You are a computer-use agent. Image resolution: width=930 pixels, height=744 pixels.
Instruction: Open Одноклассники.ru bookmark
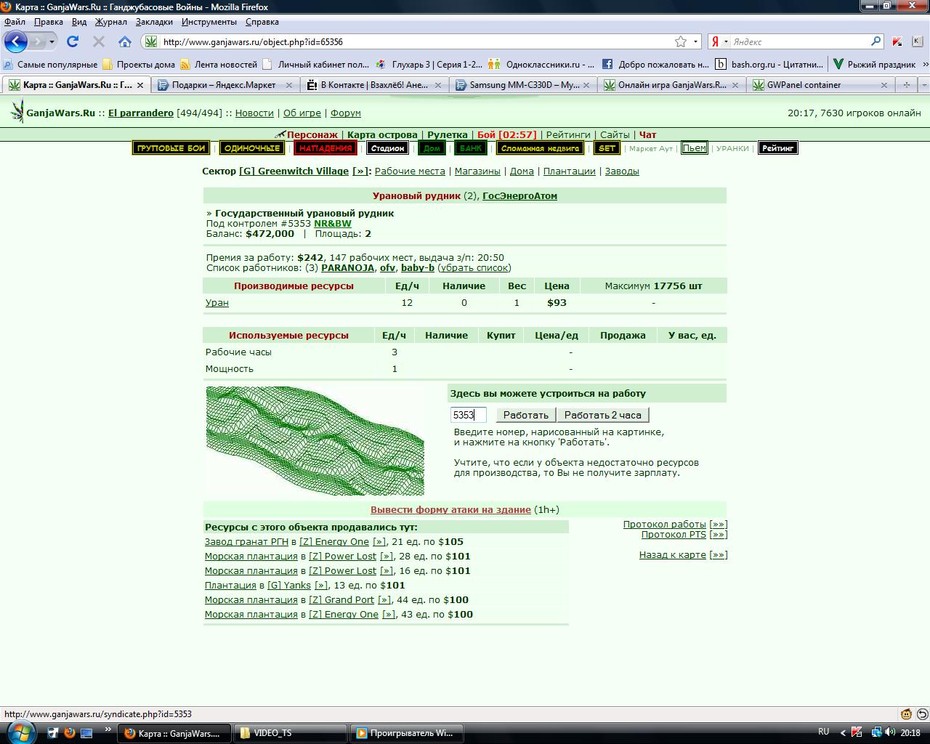[542, 64]
